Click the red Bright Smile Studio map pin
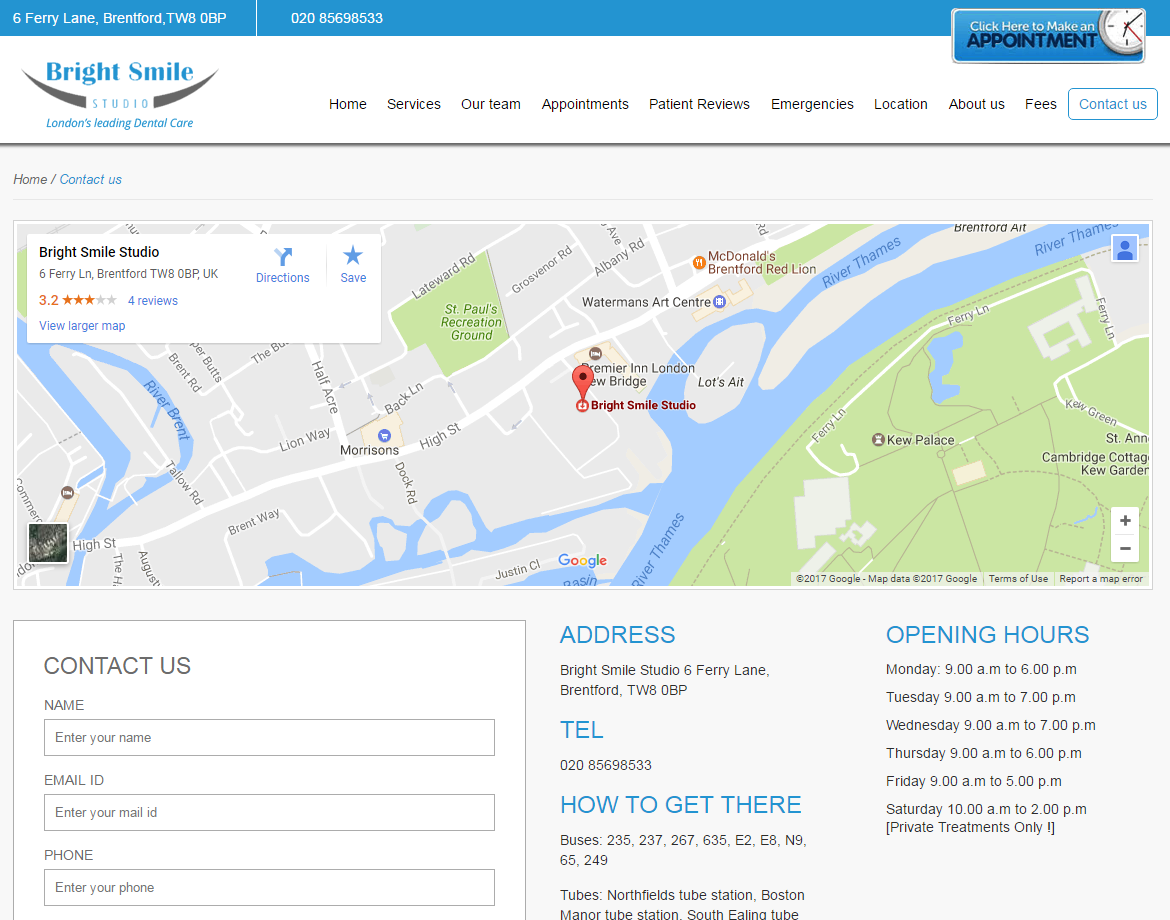 coord(583,383)
